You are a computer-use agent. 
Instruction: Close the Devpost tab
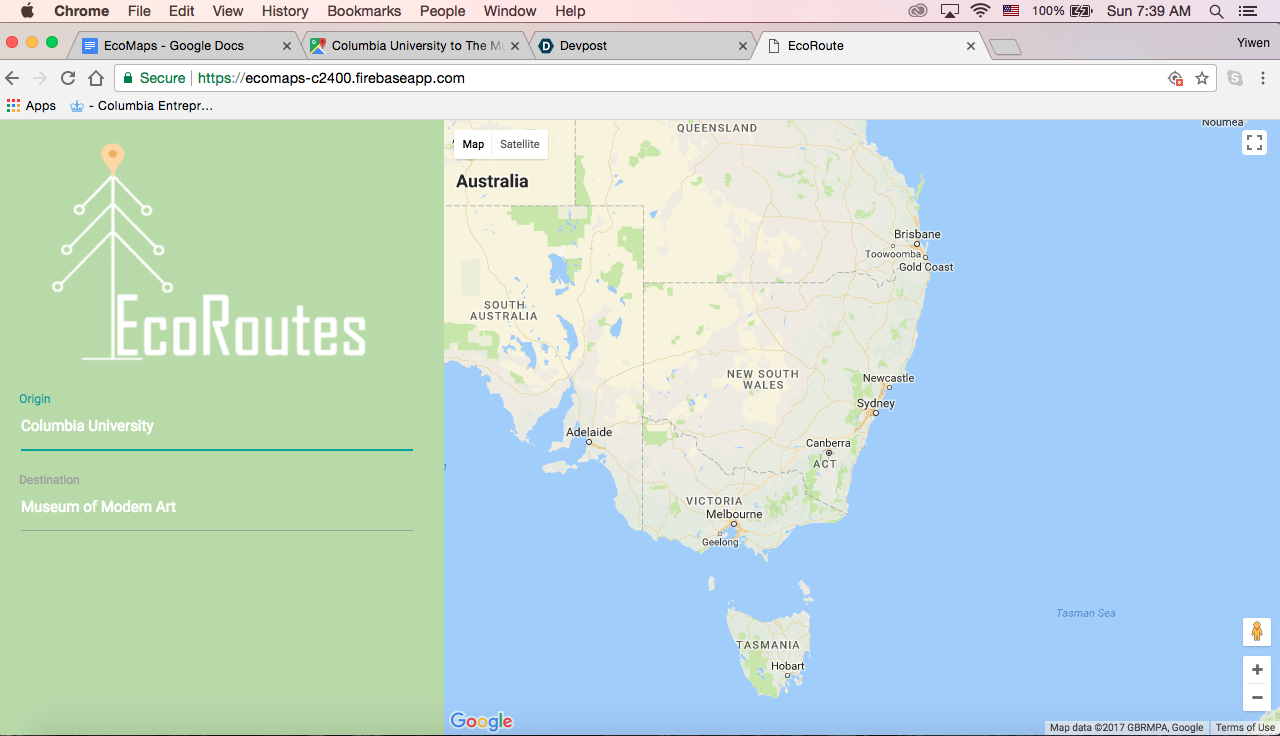pos(743,46)
